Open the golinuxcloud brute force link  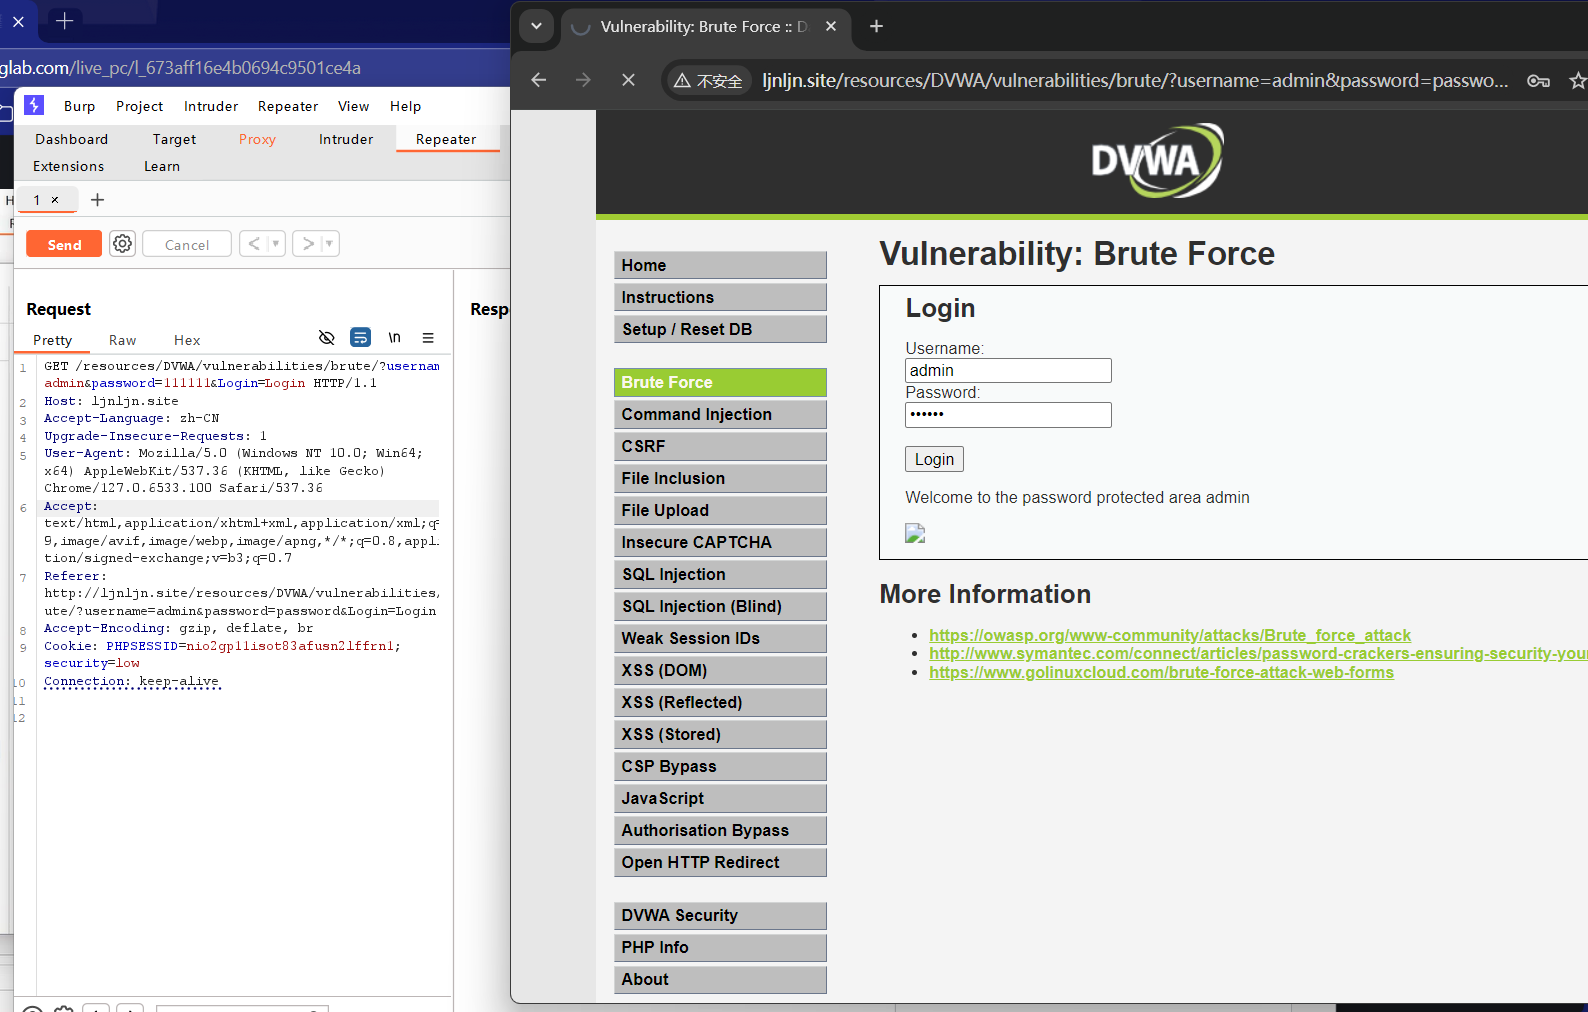[x=1161, y=672]
